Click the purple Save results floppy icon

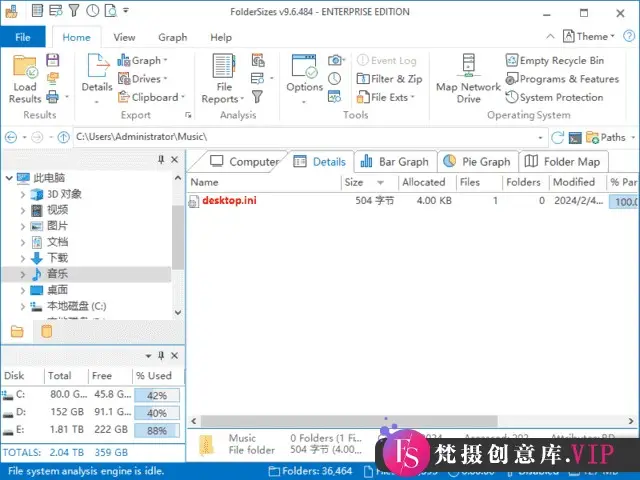click(x=53, y=60)
